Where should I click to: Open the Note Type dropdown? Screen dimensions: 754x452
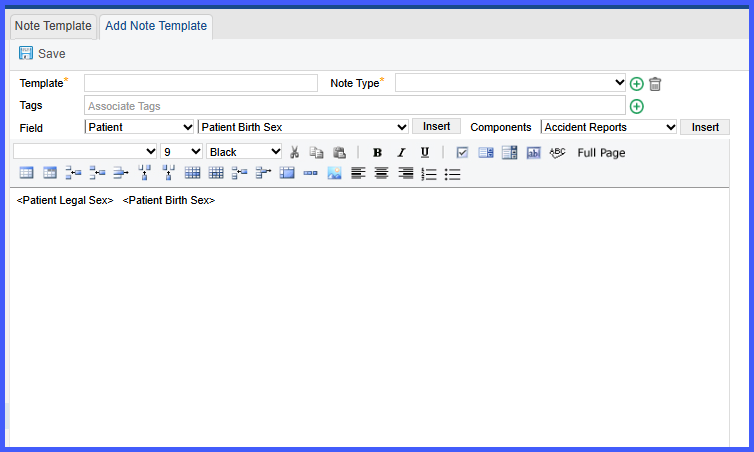coord(510,83)
